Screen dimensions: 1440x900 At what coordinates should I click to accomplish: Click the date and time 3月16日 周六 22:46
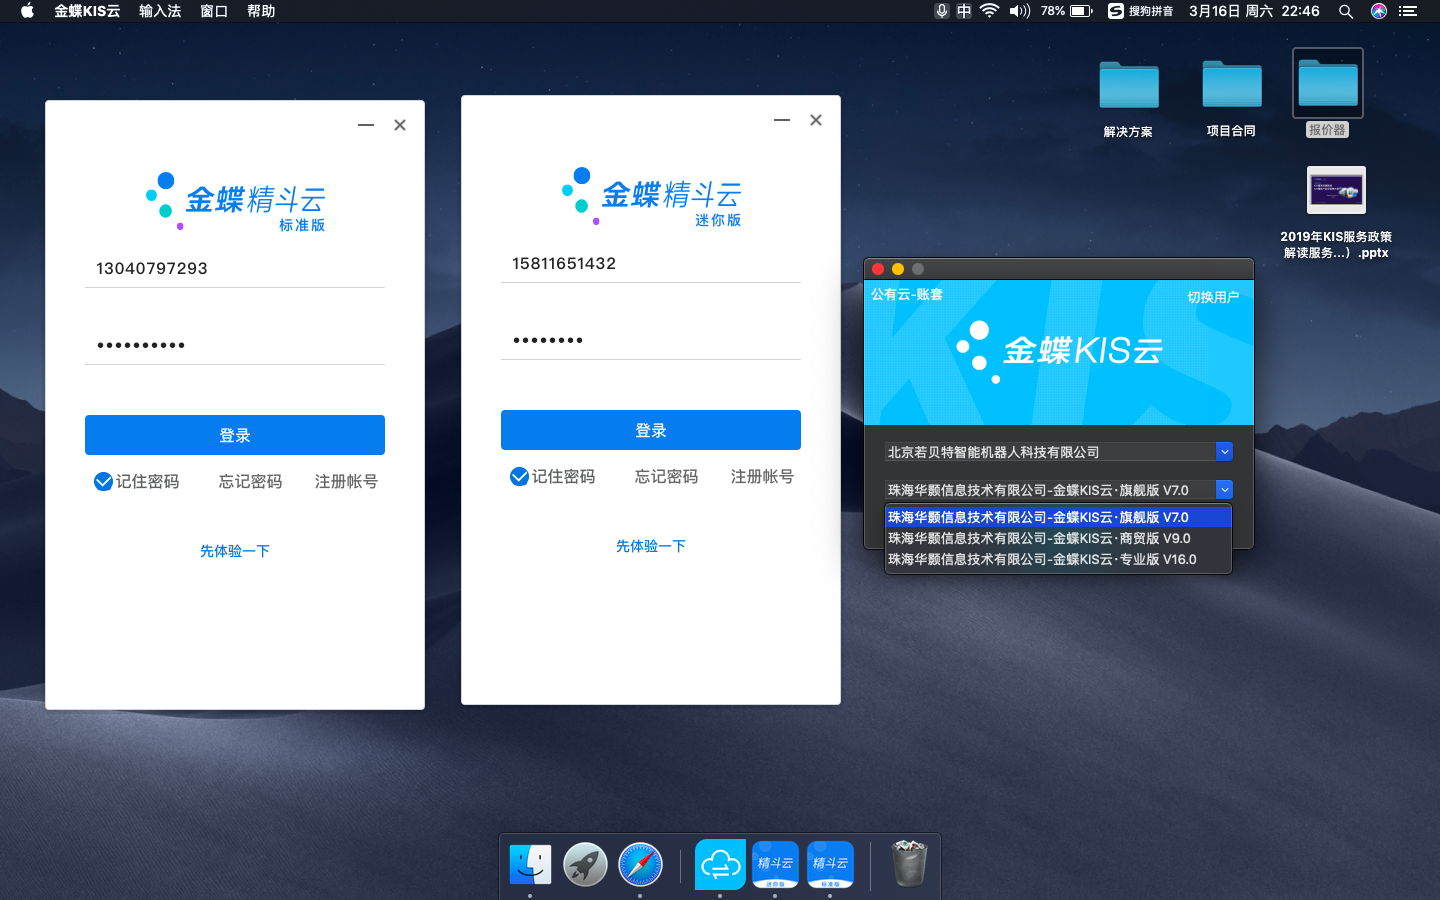click(x=1254, y=11)
